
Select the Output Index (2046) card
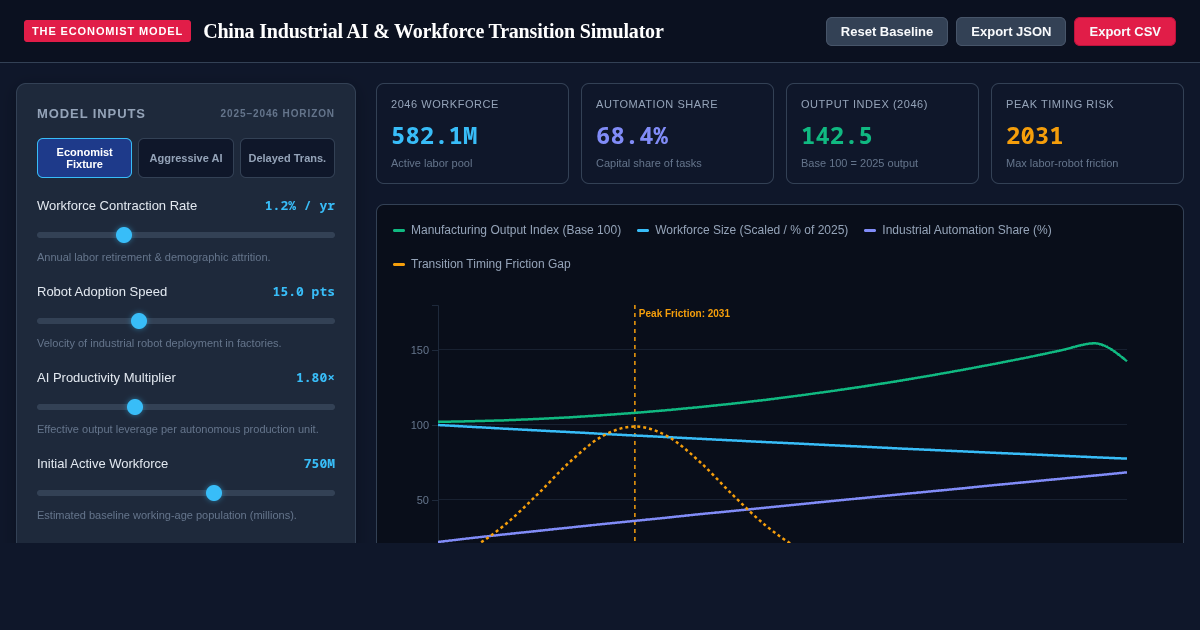coord(882,133)
